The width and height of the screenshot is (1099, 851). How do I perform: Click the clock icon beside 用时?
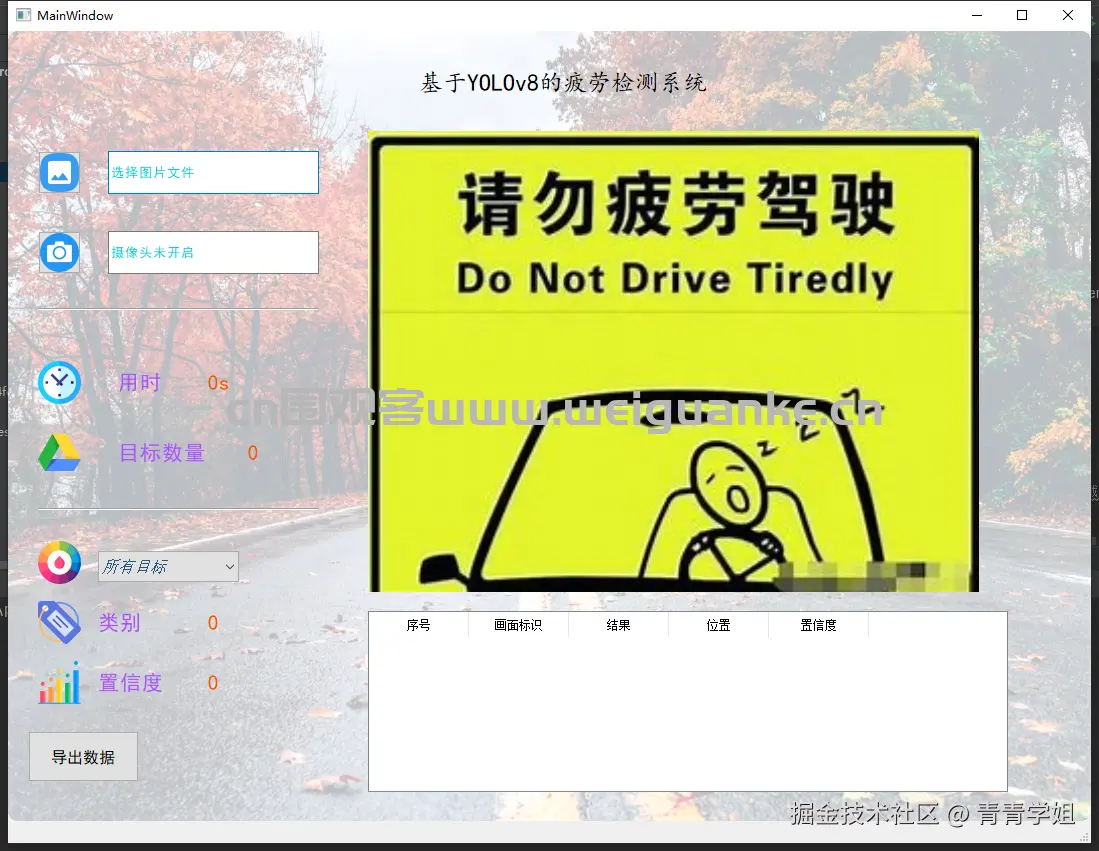[x=59, y=382]
